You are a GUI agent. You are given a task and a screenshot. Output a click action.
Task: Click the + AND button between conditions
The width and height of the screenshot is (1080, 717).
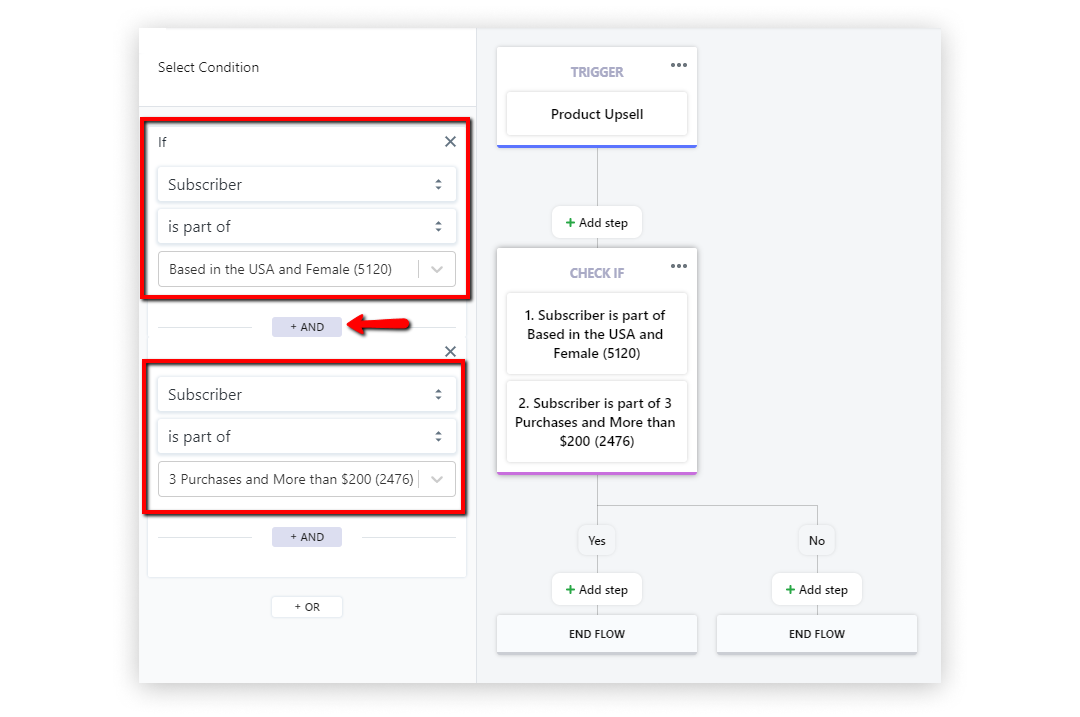pyautogui.click(x=307, y=327)
